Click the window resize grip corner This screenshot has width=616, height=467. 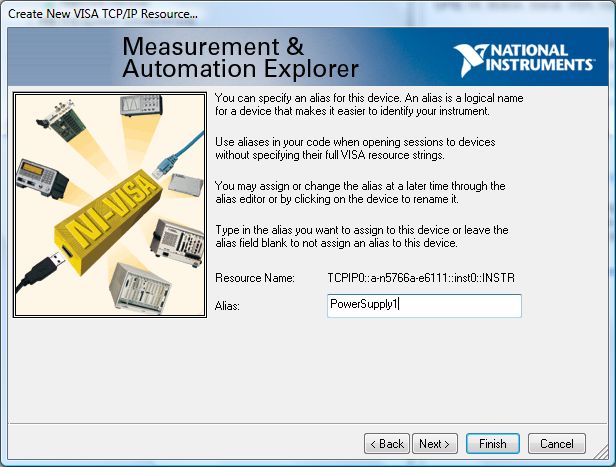pos(601,453)
